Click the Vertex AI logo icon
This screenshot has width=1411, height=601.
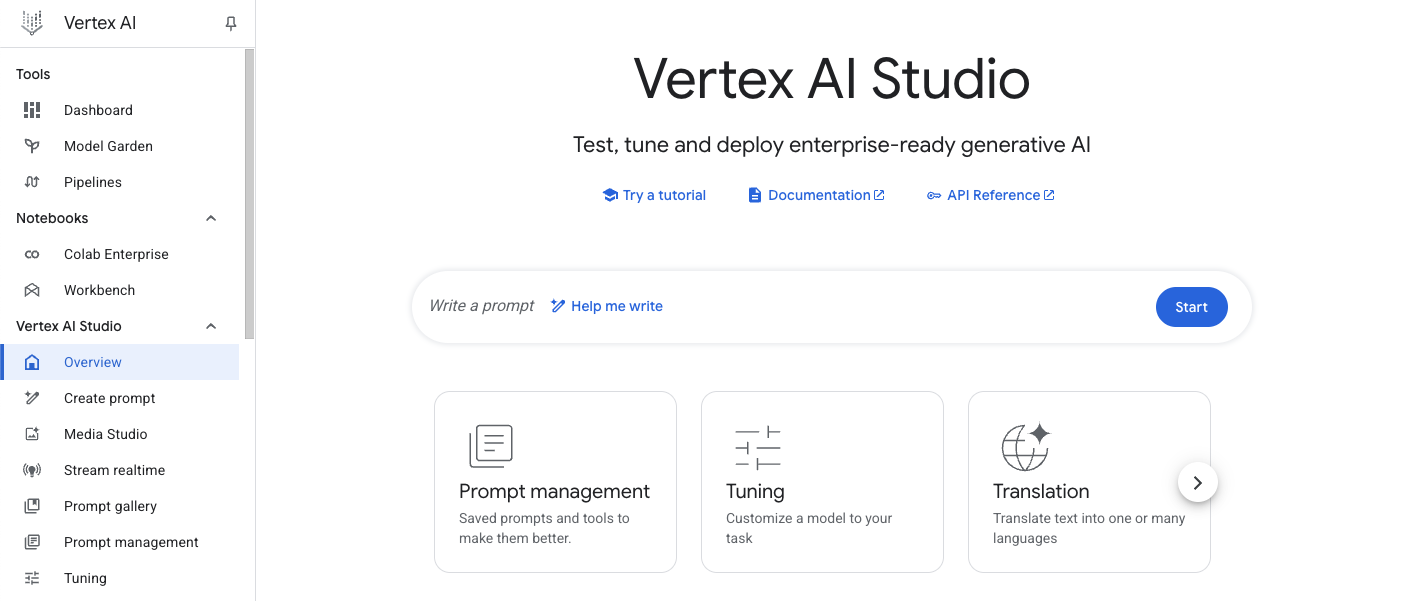[x=32, y=23]
